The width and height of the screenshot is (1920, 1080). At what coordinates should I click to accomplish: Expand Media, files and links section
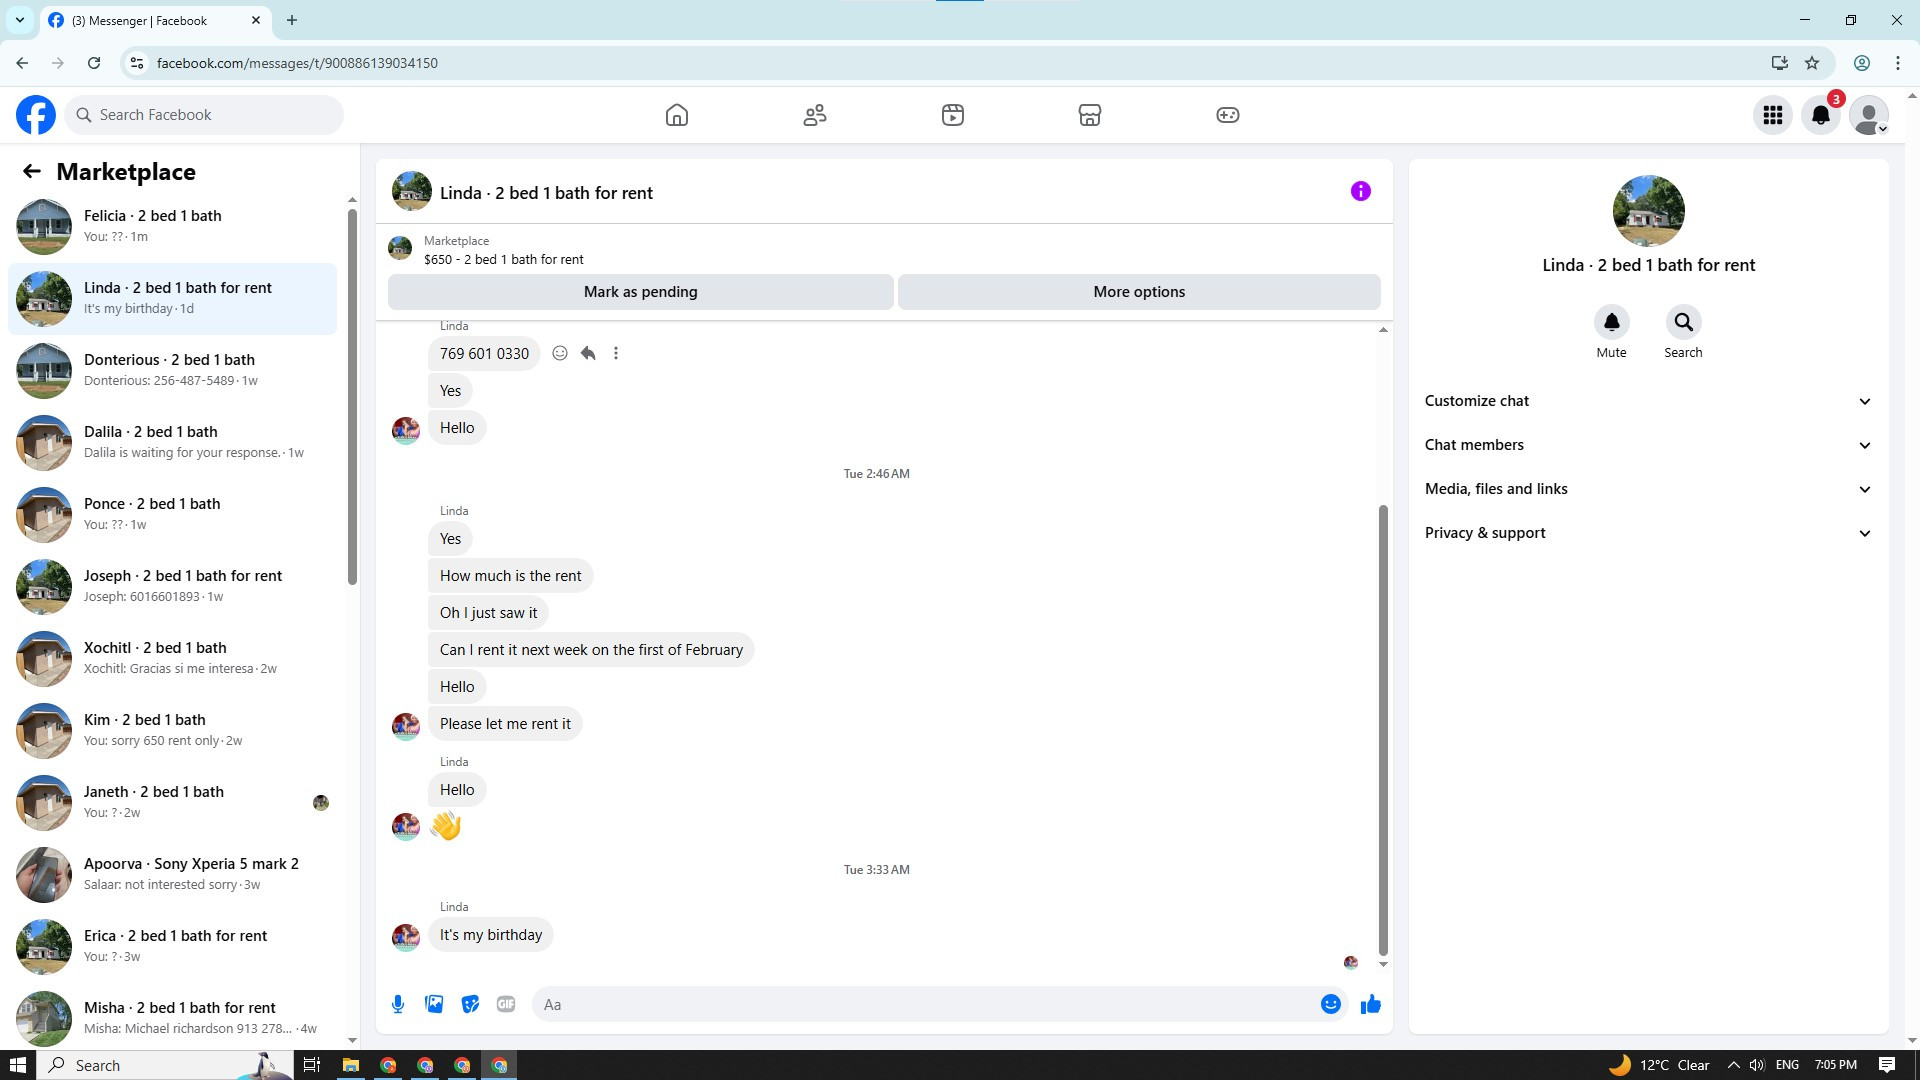click(x=1648, y=489)
